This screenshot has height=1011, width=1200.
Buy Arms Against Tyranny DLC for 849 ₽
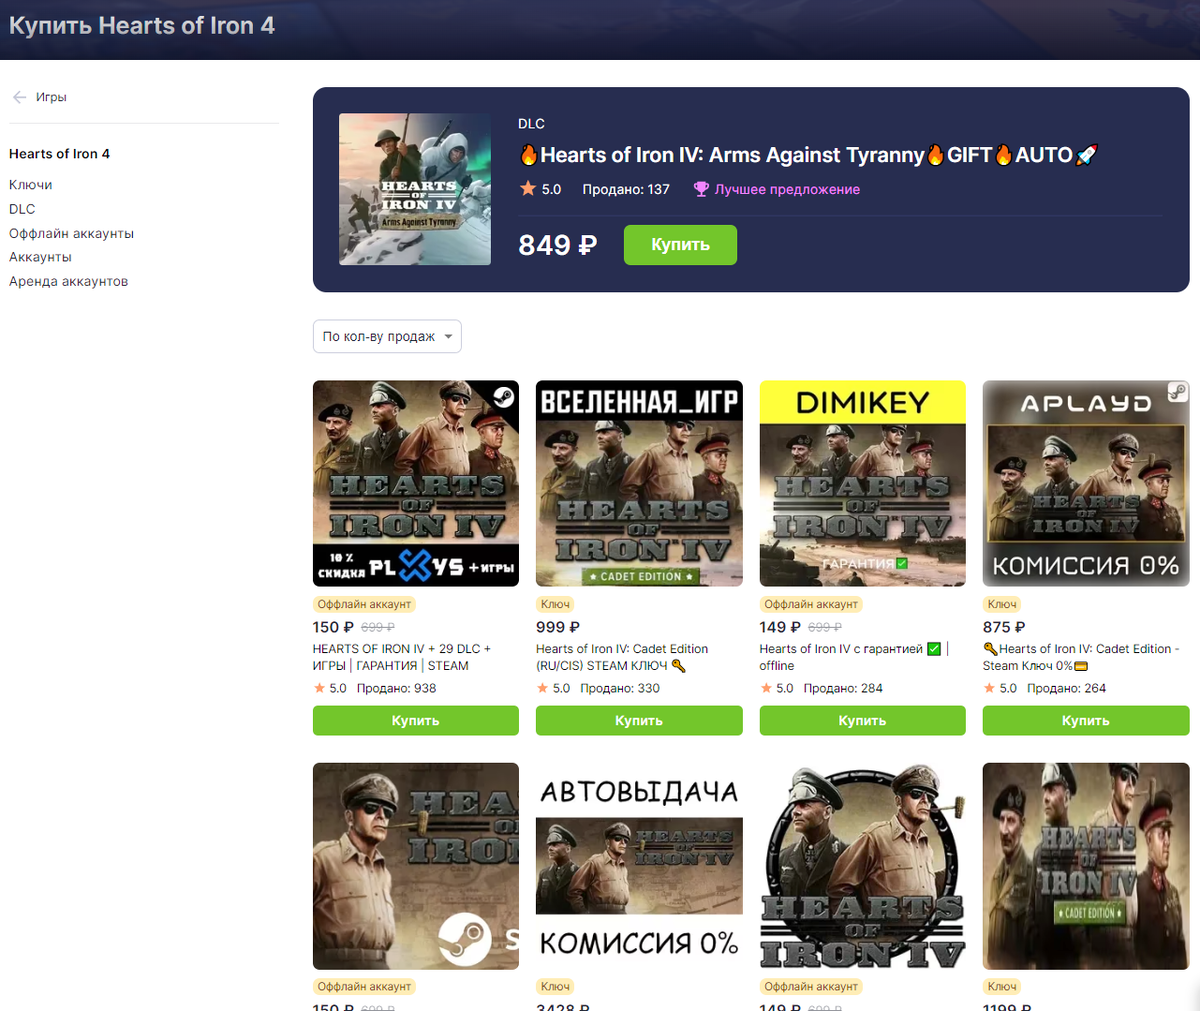[680, 245]
